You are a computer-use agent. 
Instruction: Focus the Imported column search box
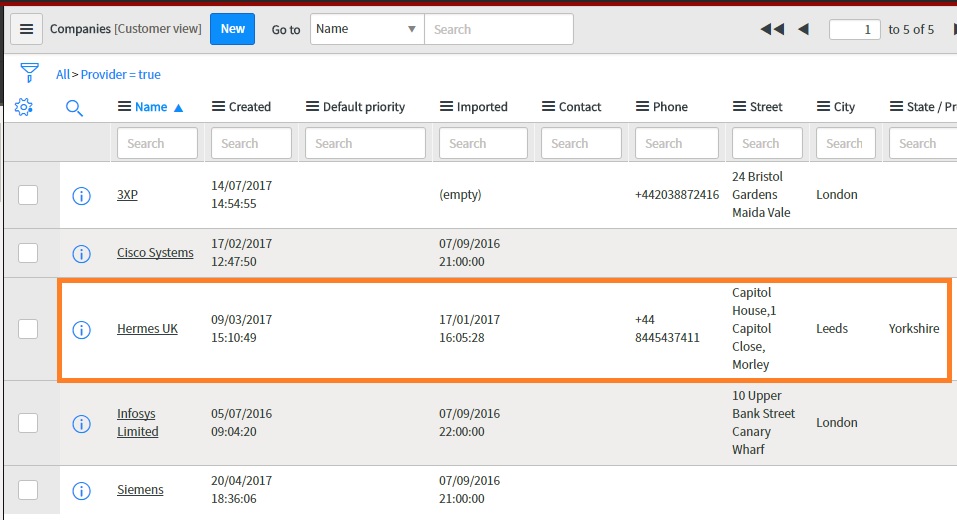483,143
